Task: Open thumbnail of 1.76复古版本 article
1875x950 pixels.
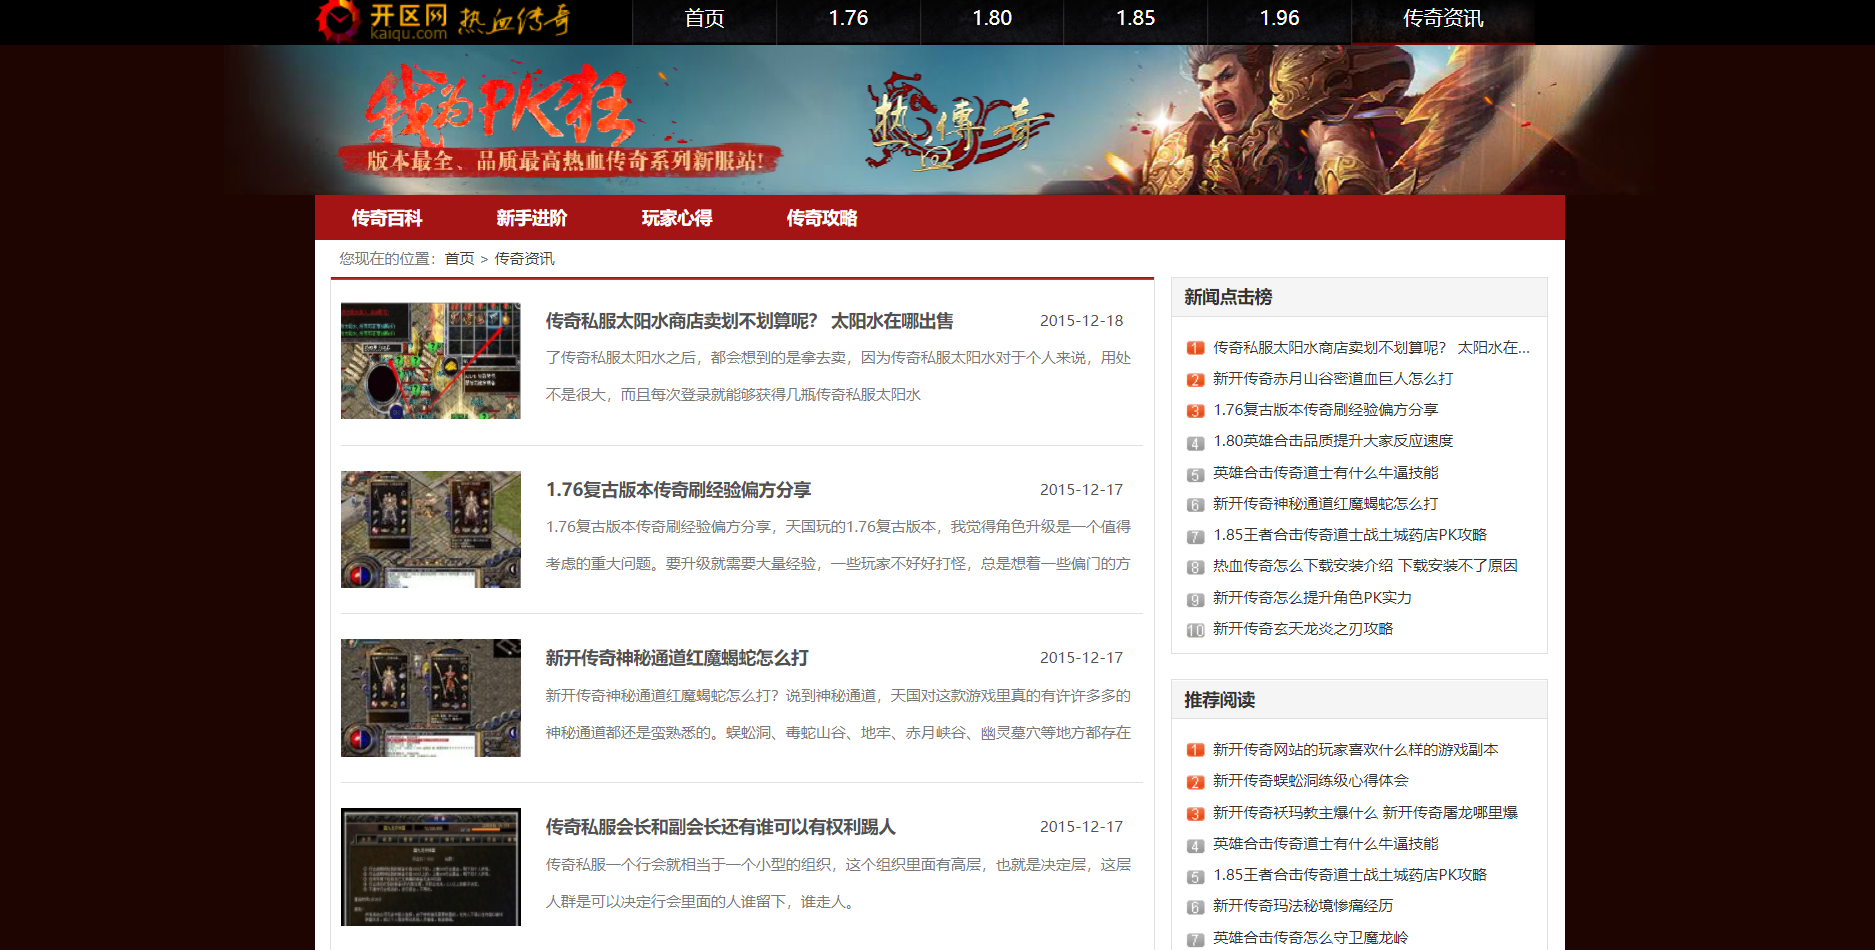Action: [430, 529]
